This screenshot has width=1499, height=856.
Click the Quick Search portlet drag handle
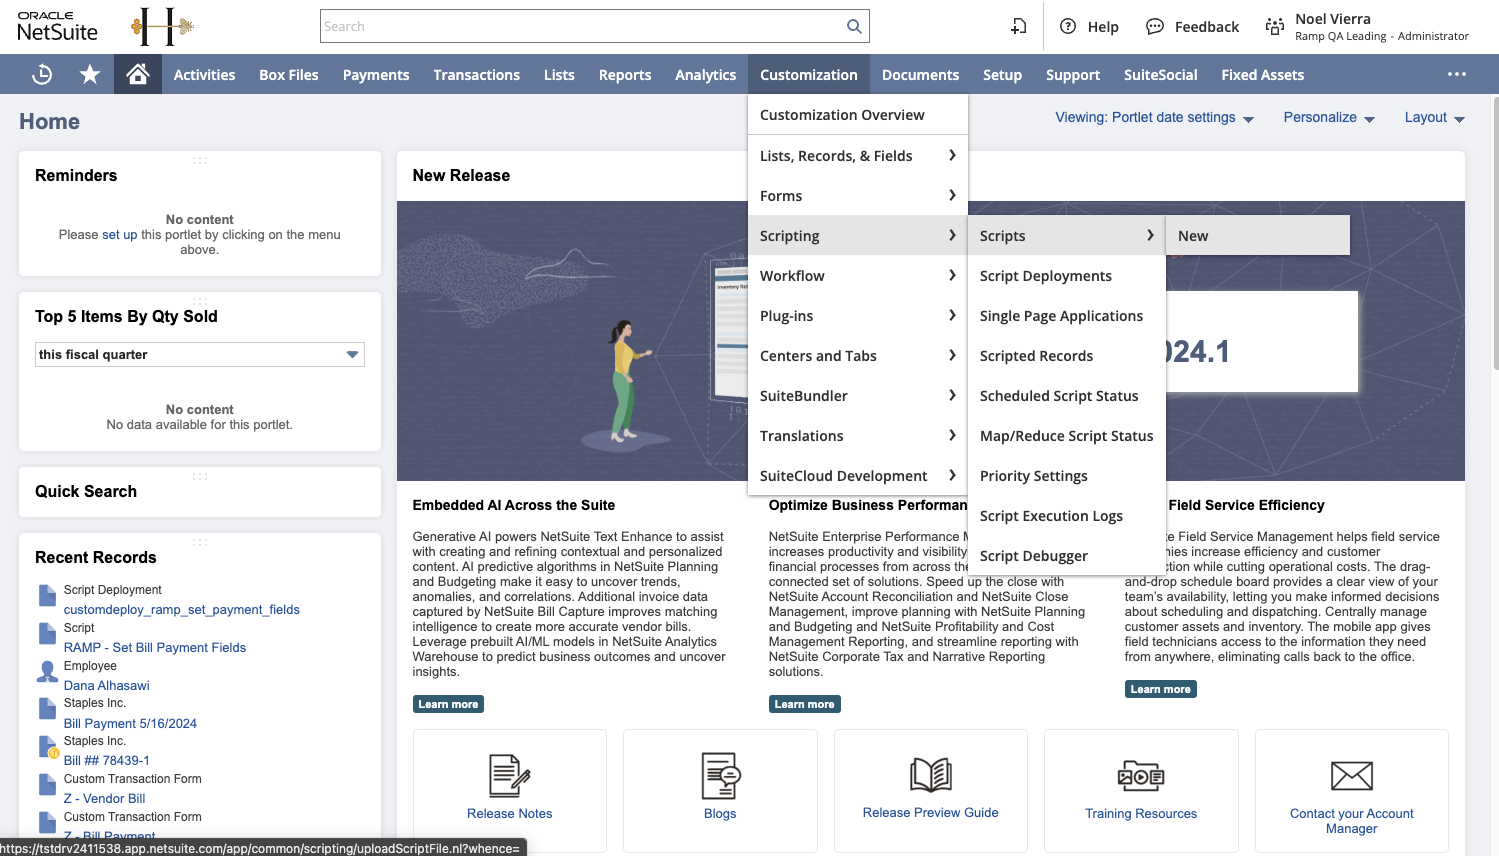[200, 476]
